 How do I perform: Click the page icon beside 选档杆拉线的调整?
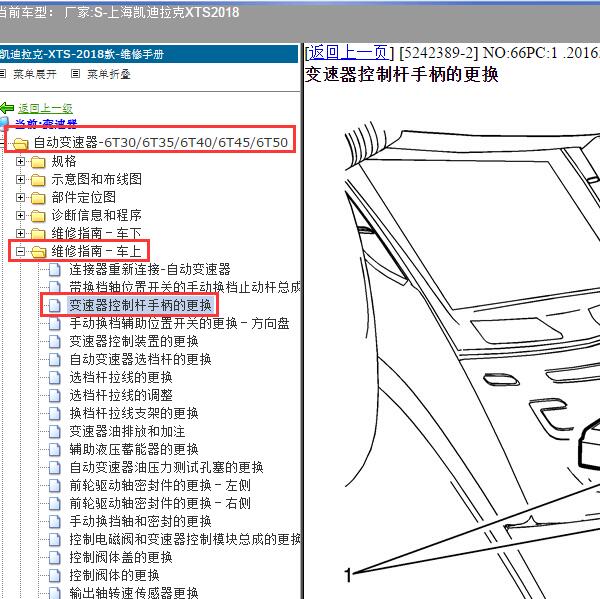(56, 395)
